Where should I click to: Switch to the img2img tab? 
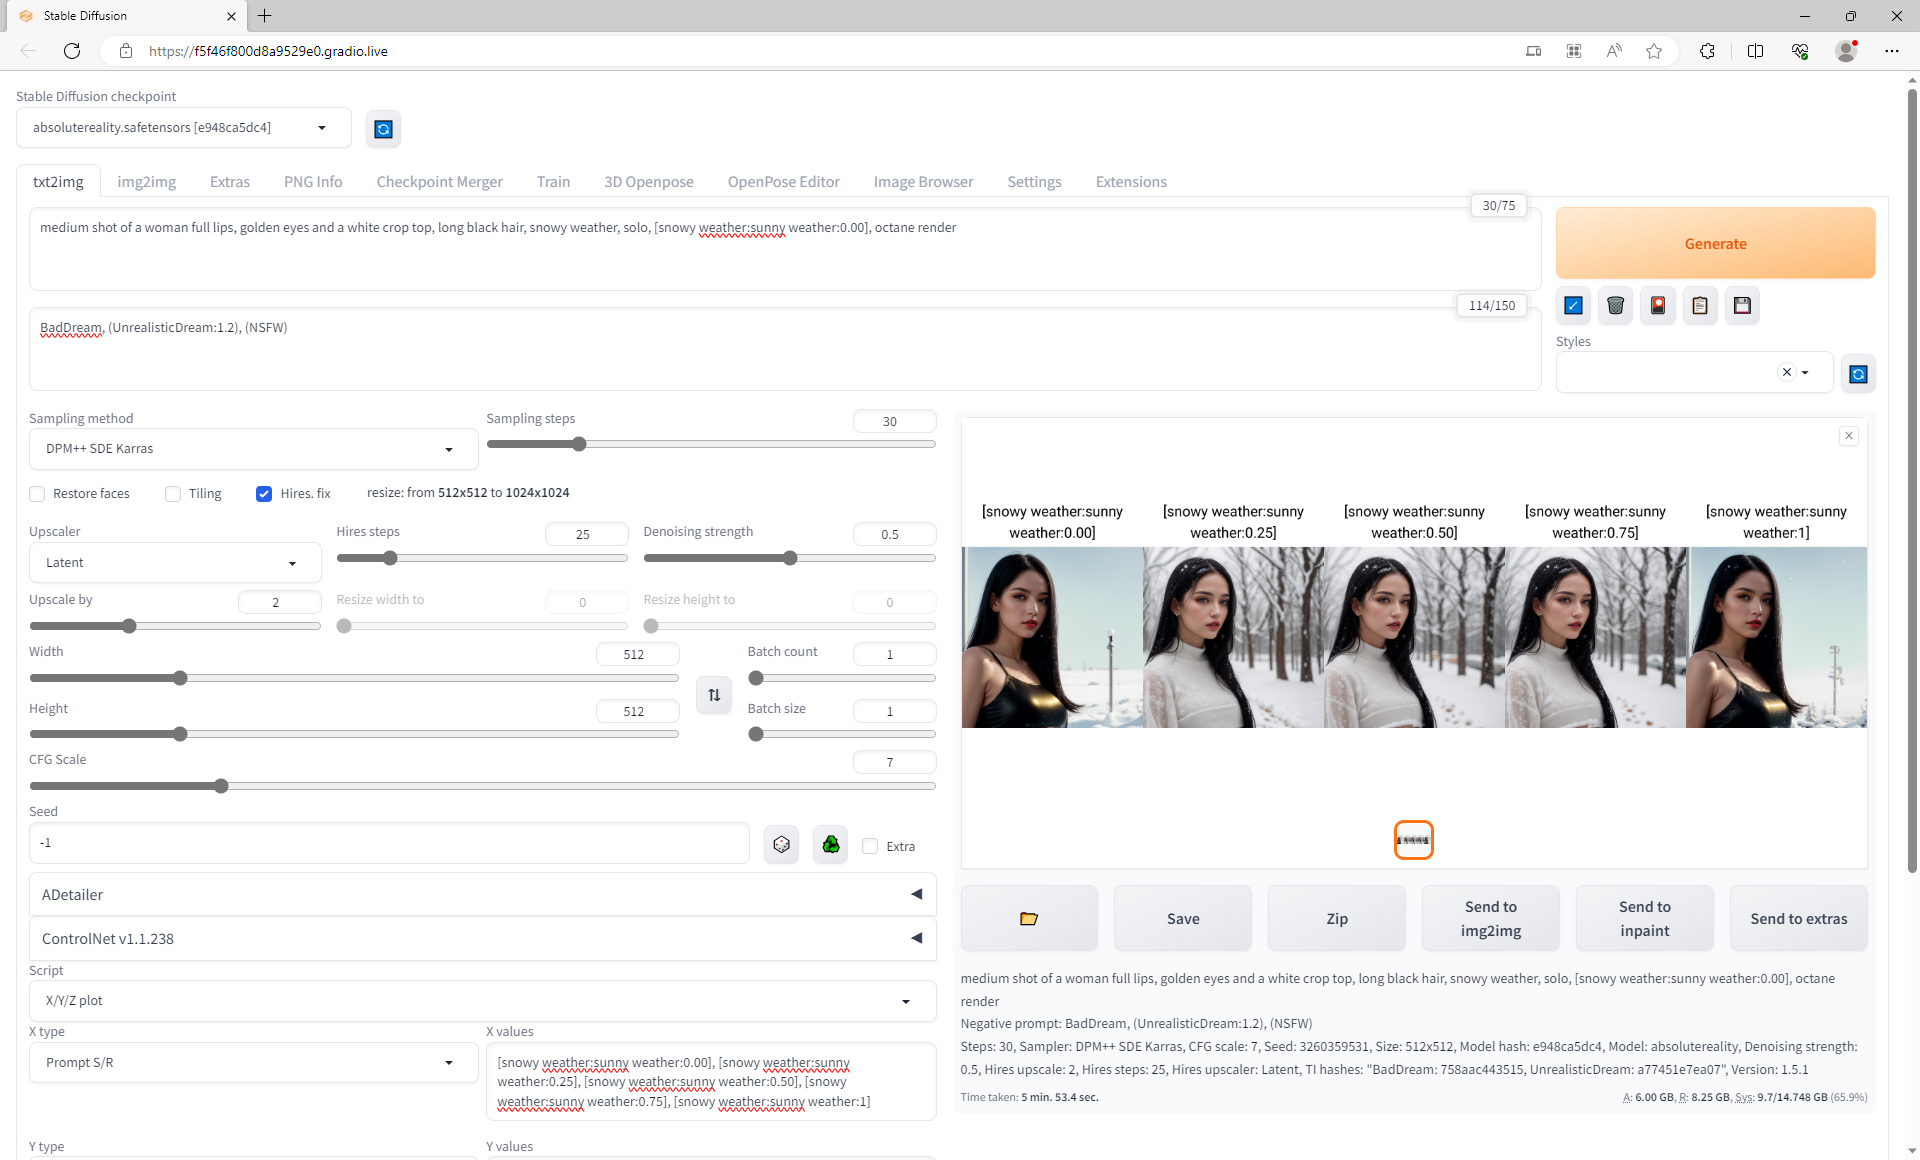pyautogui.click(x=146, y=182)
